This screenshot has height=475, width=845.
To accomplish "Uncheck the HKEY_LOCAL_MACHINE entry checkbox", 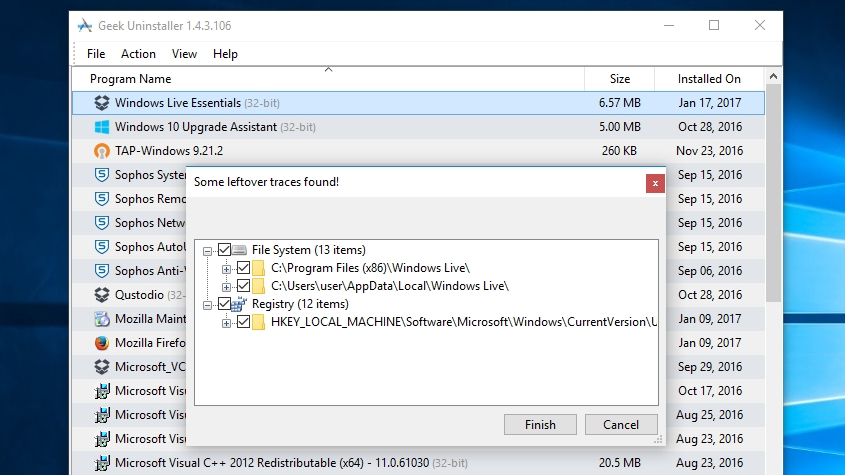I will click(x=244, y=322).
